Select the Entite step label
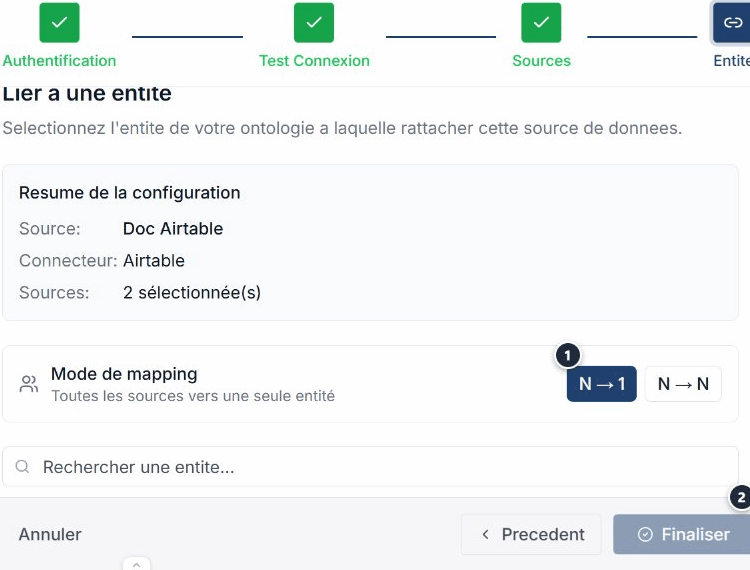Screen dimensions: 750x570 coord(731,61)
